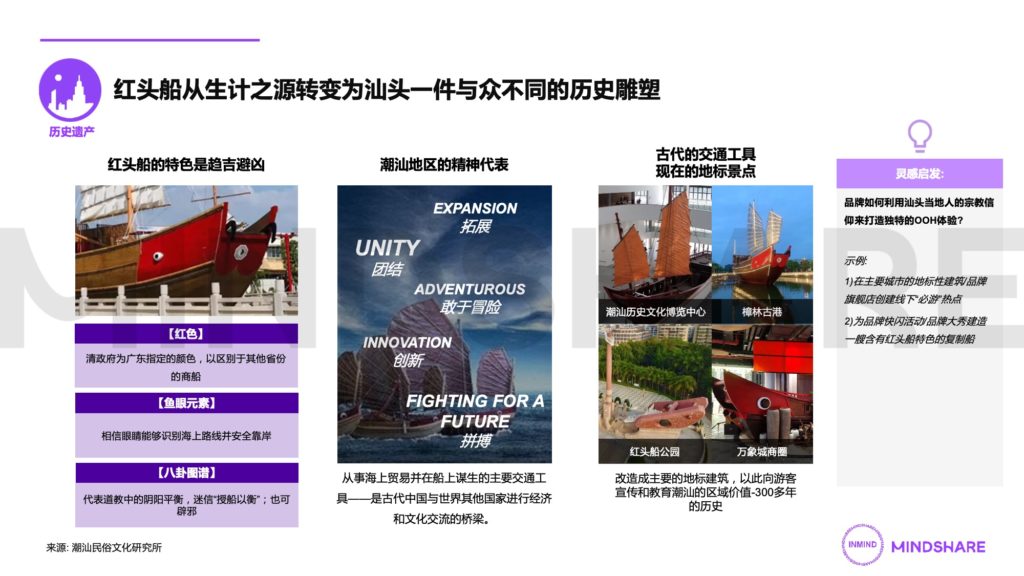
Task: Select the slide title starting with 红头船从生计之源
Action: 387,89
